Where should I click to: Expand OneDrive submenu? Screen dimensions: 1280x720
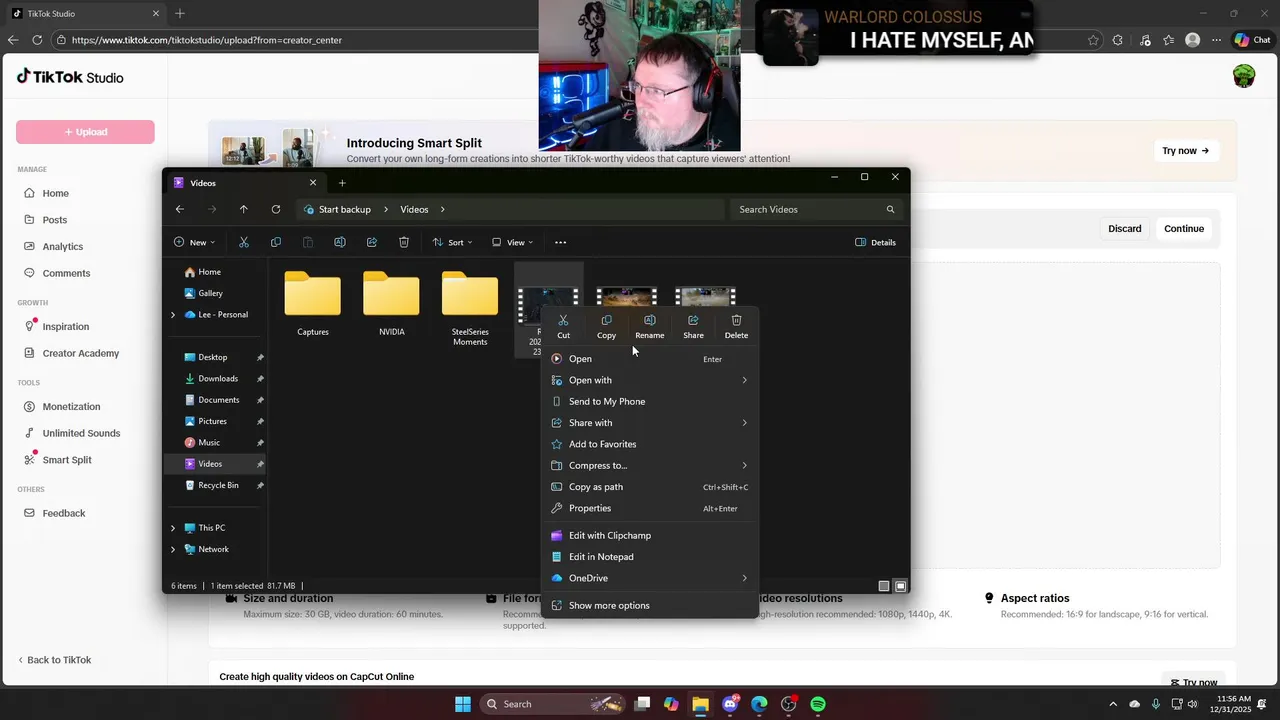(x=650, y=578)
